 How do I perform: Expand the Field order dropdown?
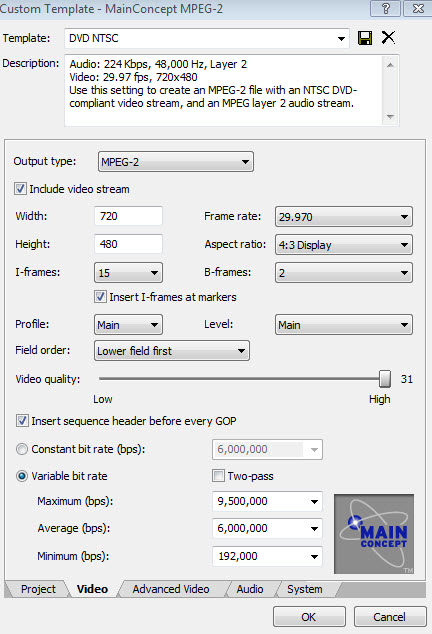(x=172, y=351)
